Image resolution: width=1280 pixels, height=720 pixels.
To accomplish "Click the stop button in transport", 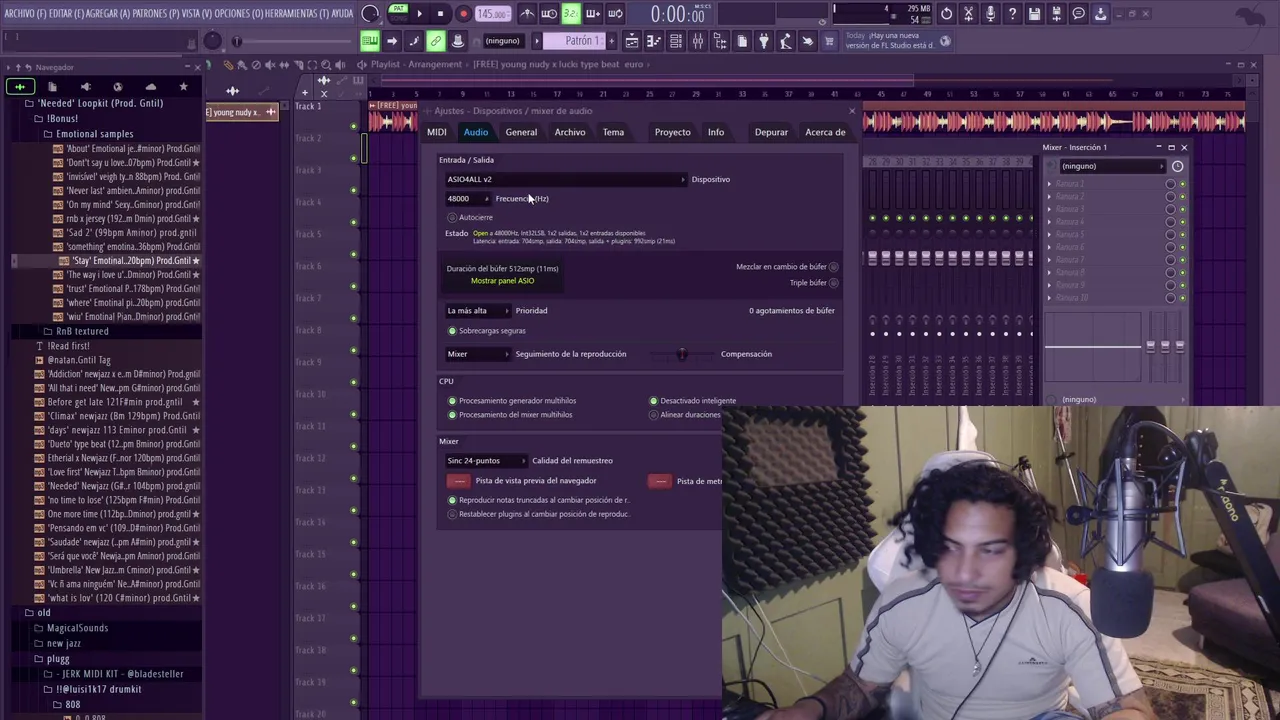I will pos(440,14).
